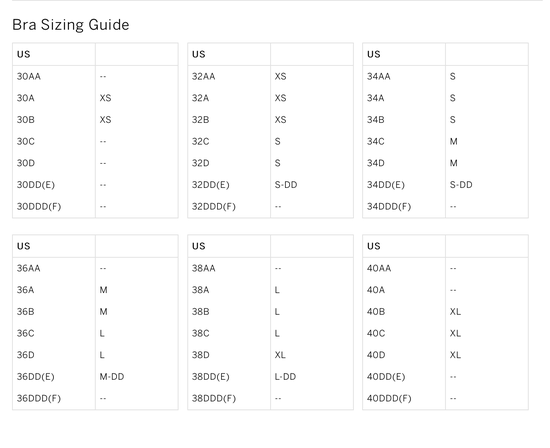Select the 32C size row
The height and width of the screenshot is (448, 550).
[x=270, y=141]
